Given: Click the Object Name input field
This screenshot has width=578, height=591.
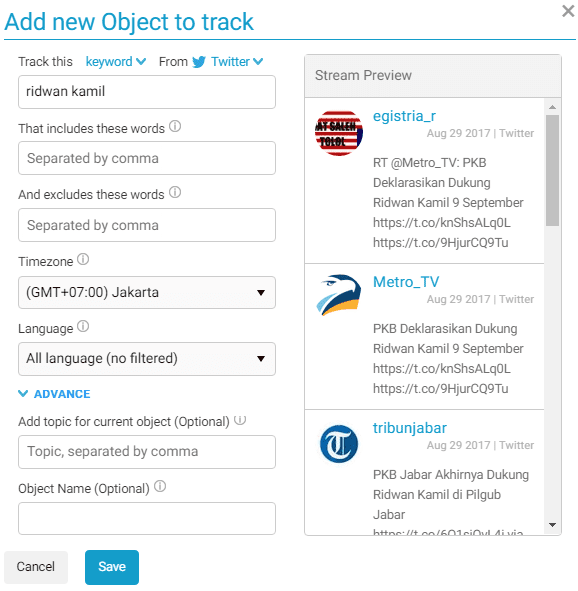Looking at the screenshot, I should coord(147,518).
